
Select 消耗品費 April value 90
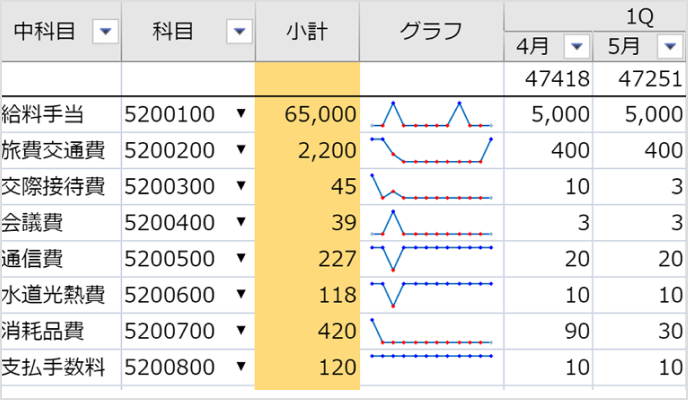click(548, 331)
